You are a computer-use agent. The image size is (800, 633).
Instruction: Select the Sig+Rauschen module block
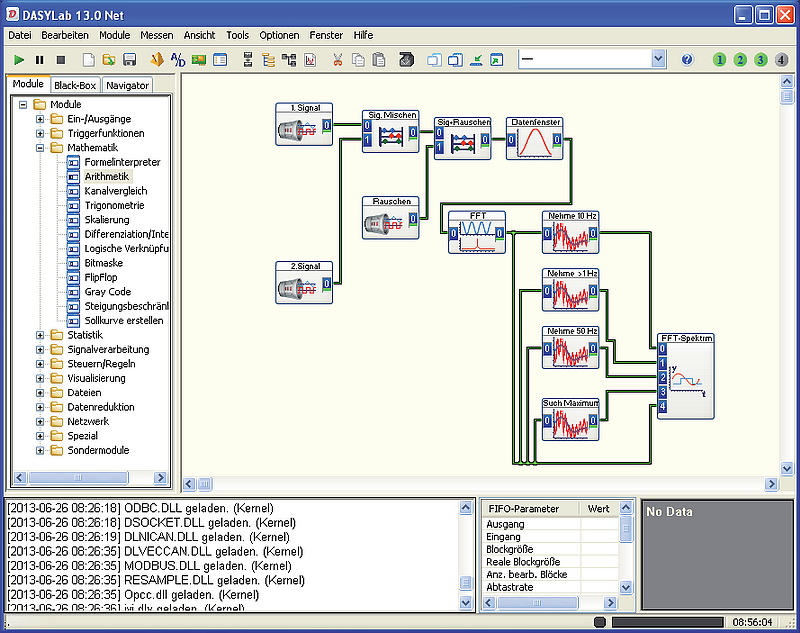(x=463, y=139)
